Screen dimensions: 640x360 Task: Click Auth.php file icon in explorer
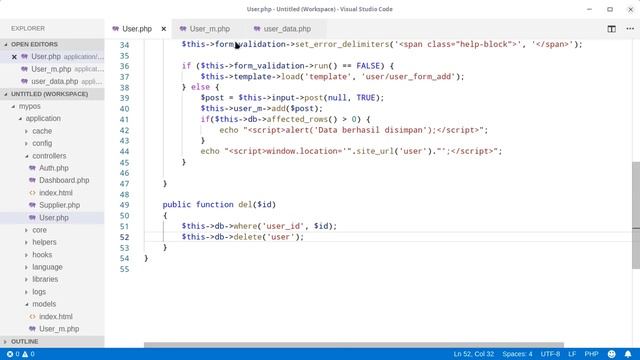pyautogui.click(x=32, y=168)
